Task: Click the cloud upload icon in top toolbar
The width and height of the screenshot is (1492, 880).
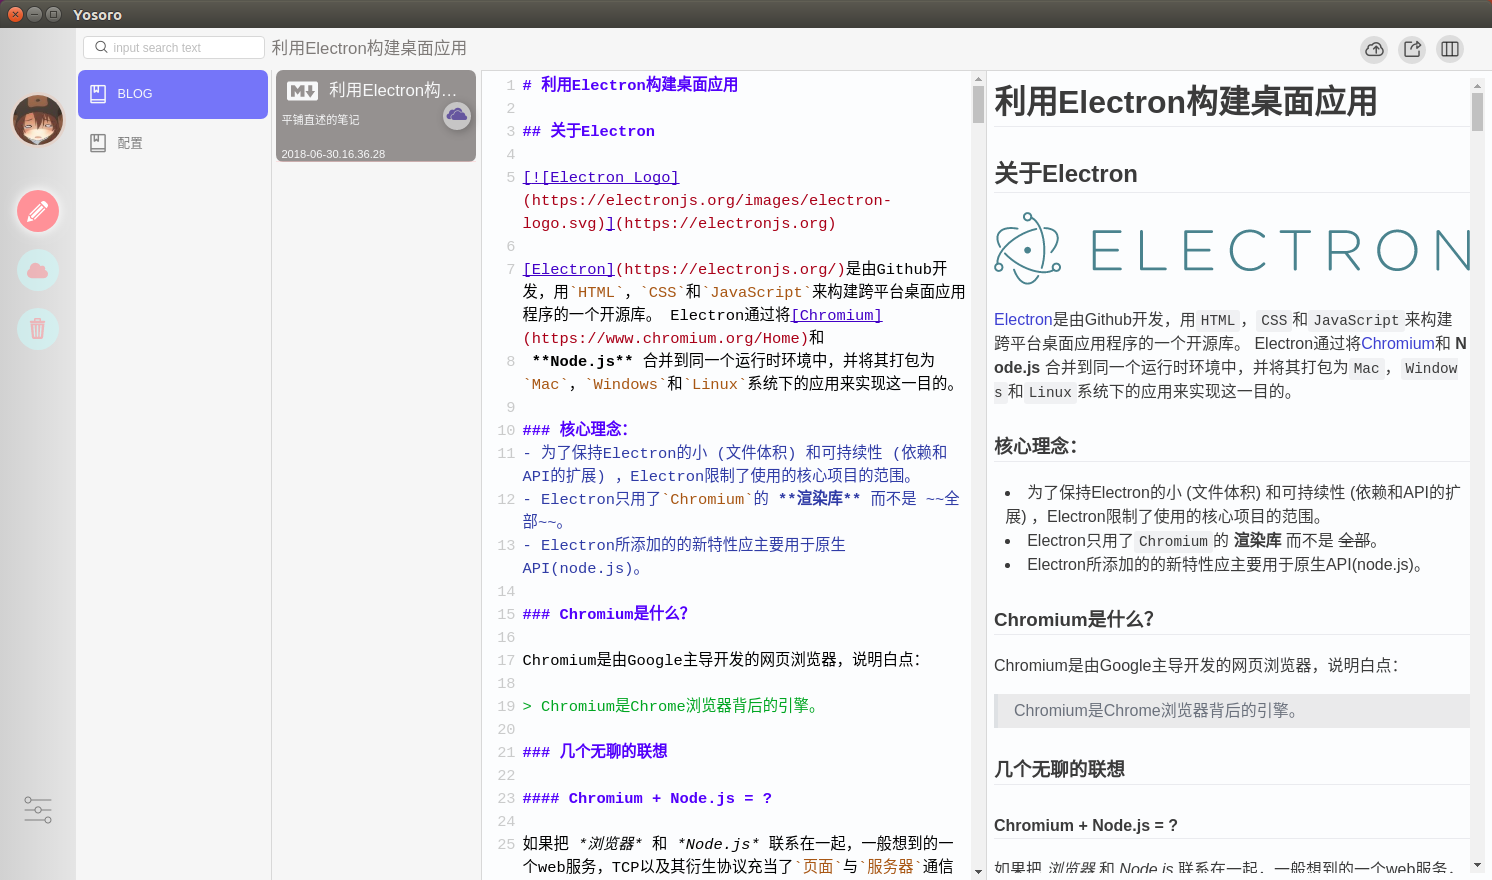Action: 1375,49
